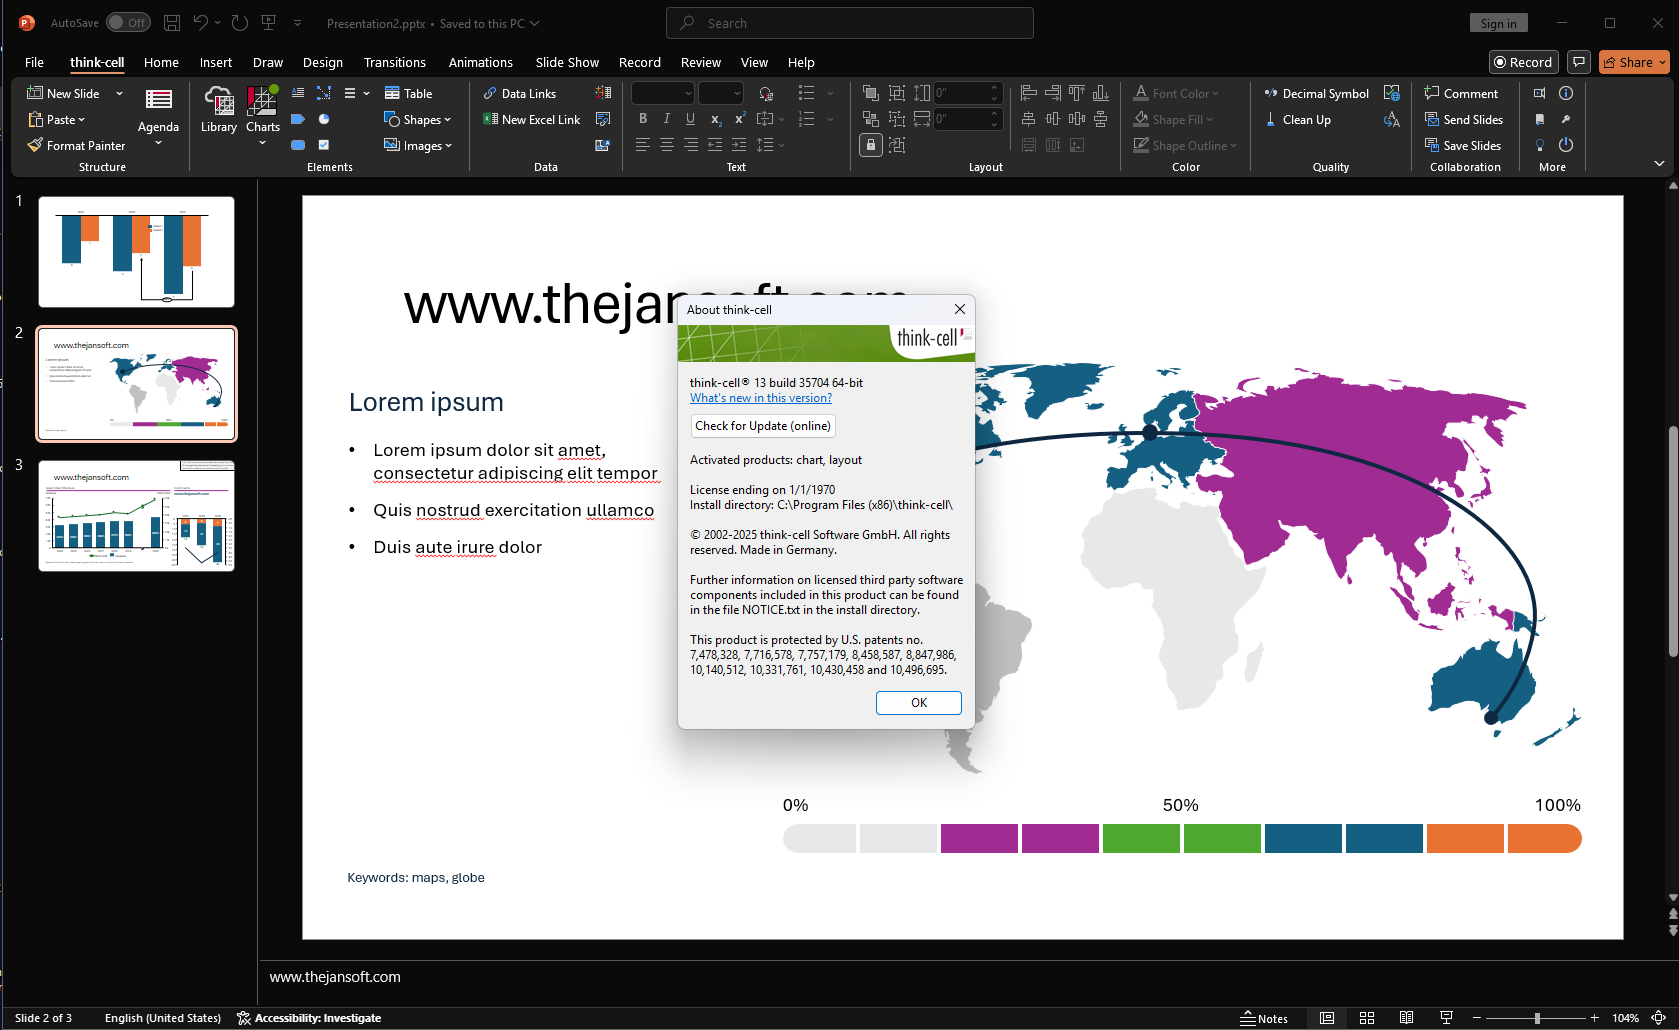Toggle the Notes pane
Viewport: 1679px width, 1030px height.
pyautogui.click(x=1264, y=1018)
